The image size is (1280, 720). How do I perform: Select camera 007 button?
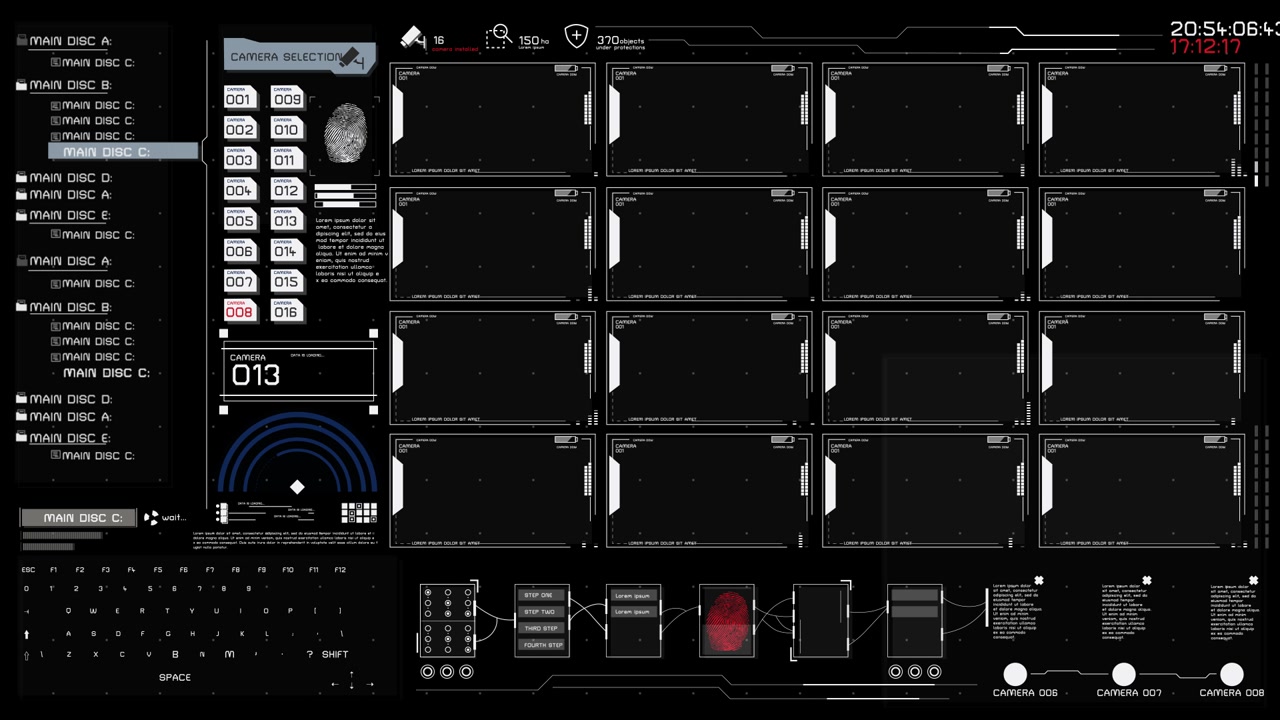(x=240, y=280)
